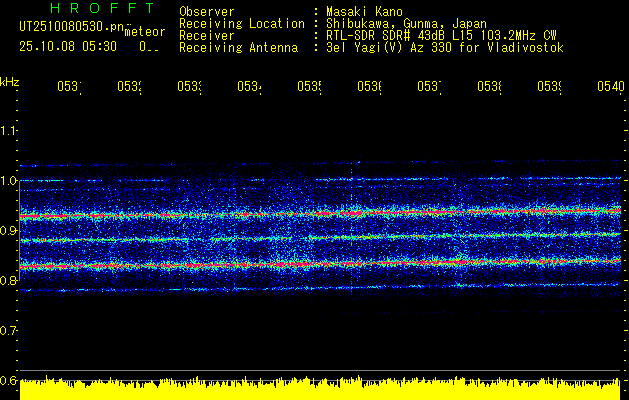Select the 0540 time marker
Viewport: 629px width, 400px height.
(611, 86)
